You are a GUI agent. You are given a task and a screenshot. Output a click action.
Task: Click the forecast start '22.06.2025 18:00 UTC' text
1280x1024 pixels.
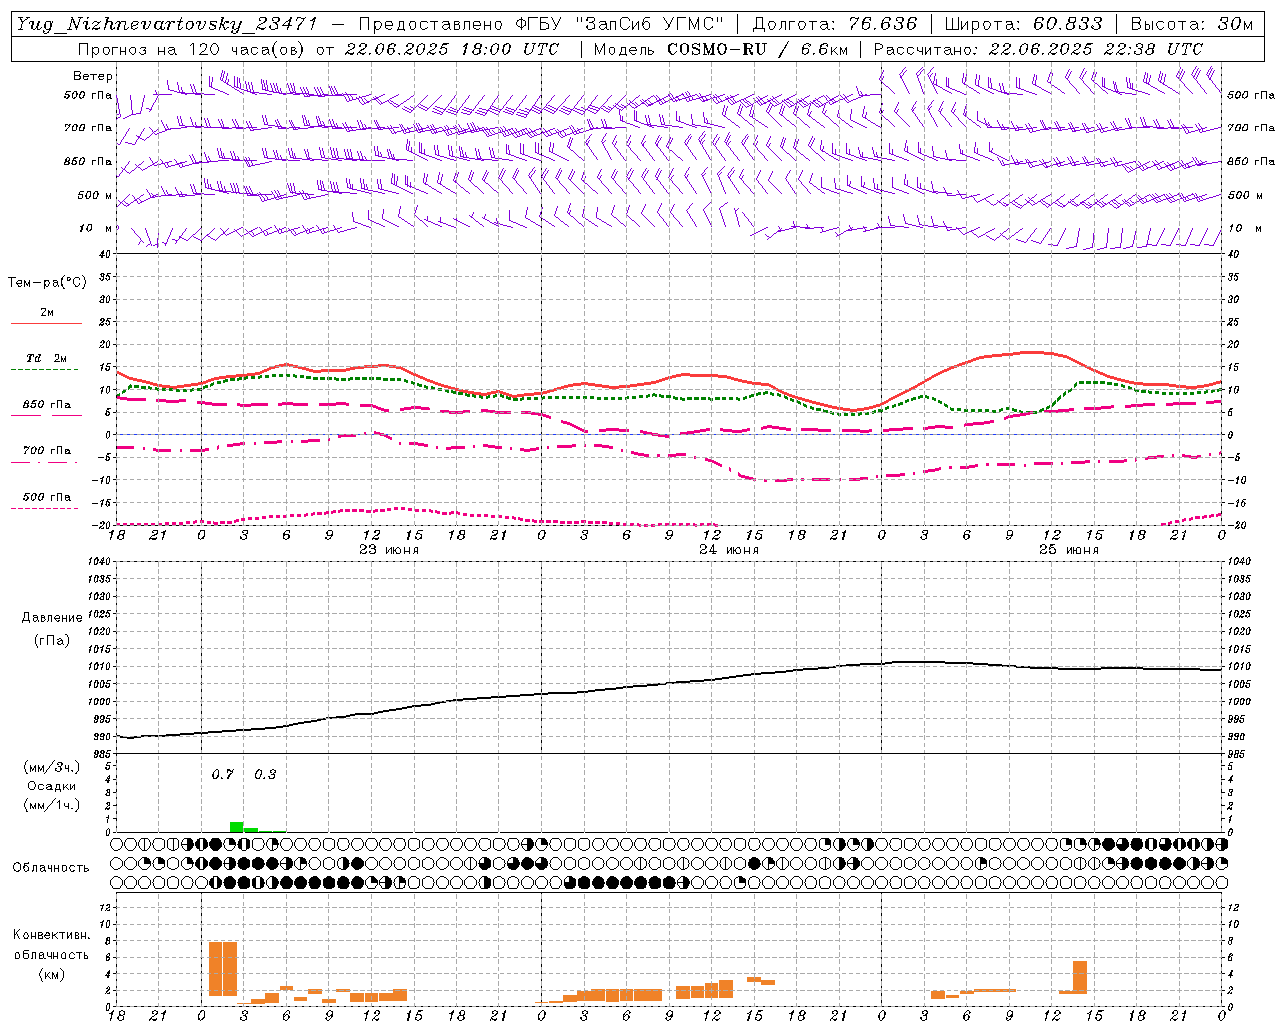tap(452, 49)
